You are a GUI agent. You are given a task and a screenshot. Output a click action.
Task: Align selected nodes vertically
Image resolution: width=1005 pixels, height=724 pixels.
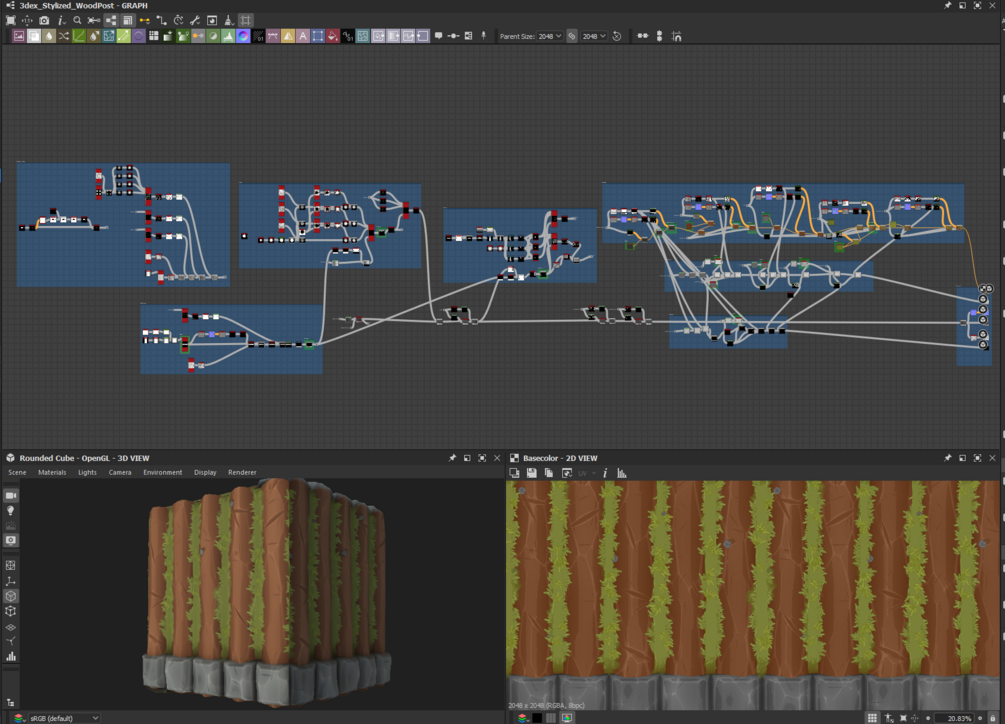tap(660, 36)
